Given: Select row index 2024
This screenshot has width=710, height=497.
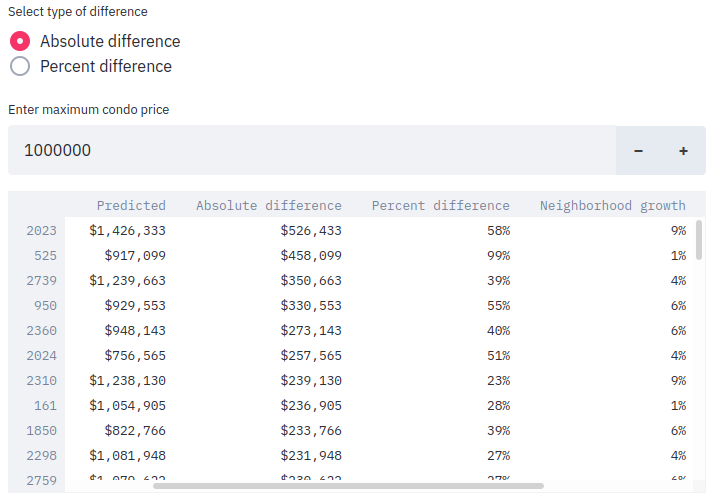Looking at the screenshot, I should click(42, 355).
